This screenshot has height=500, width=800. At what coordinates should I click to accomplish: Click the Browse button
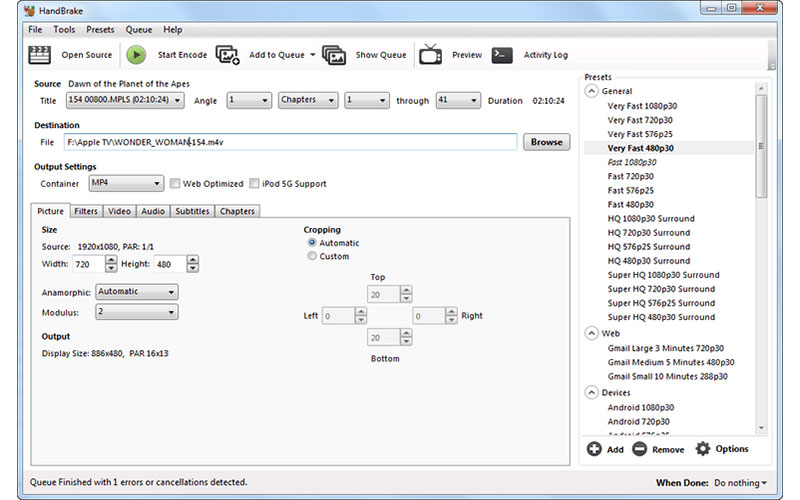(x=546, y=142)
